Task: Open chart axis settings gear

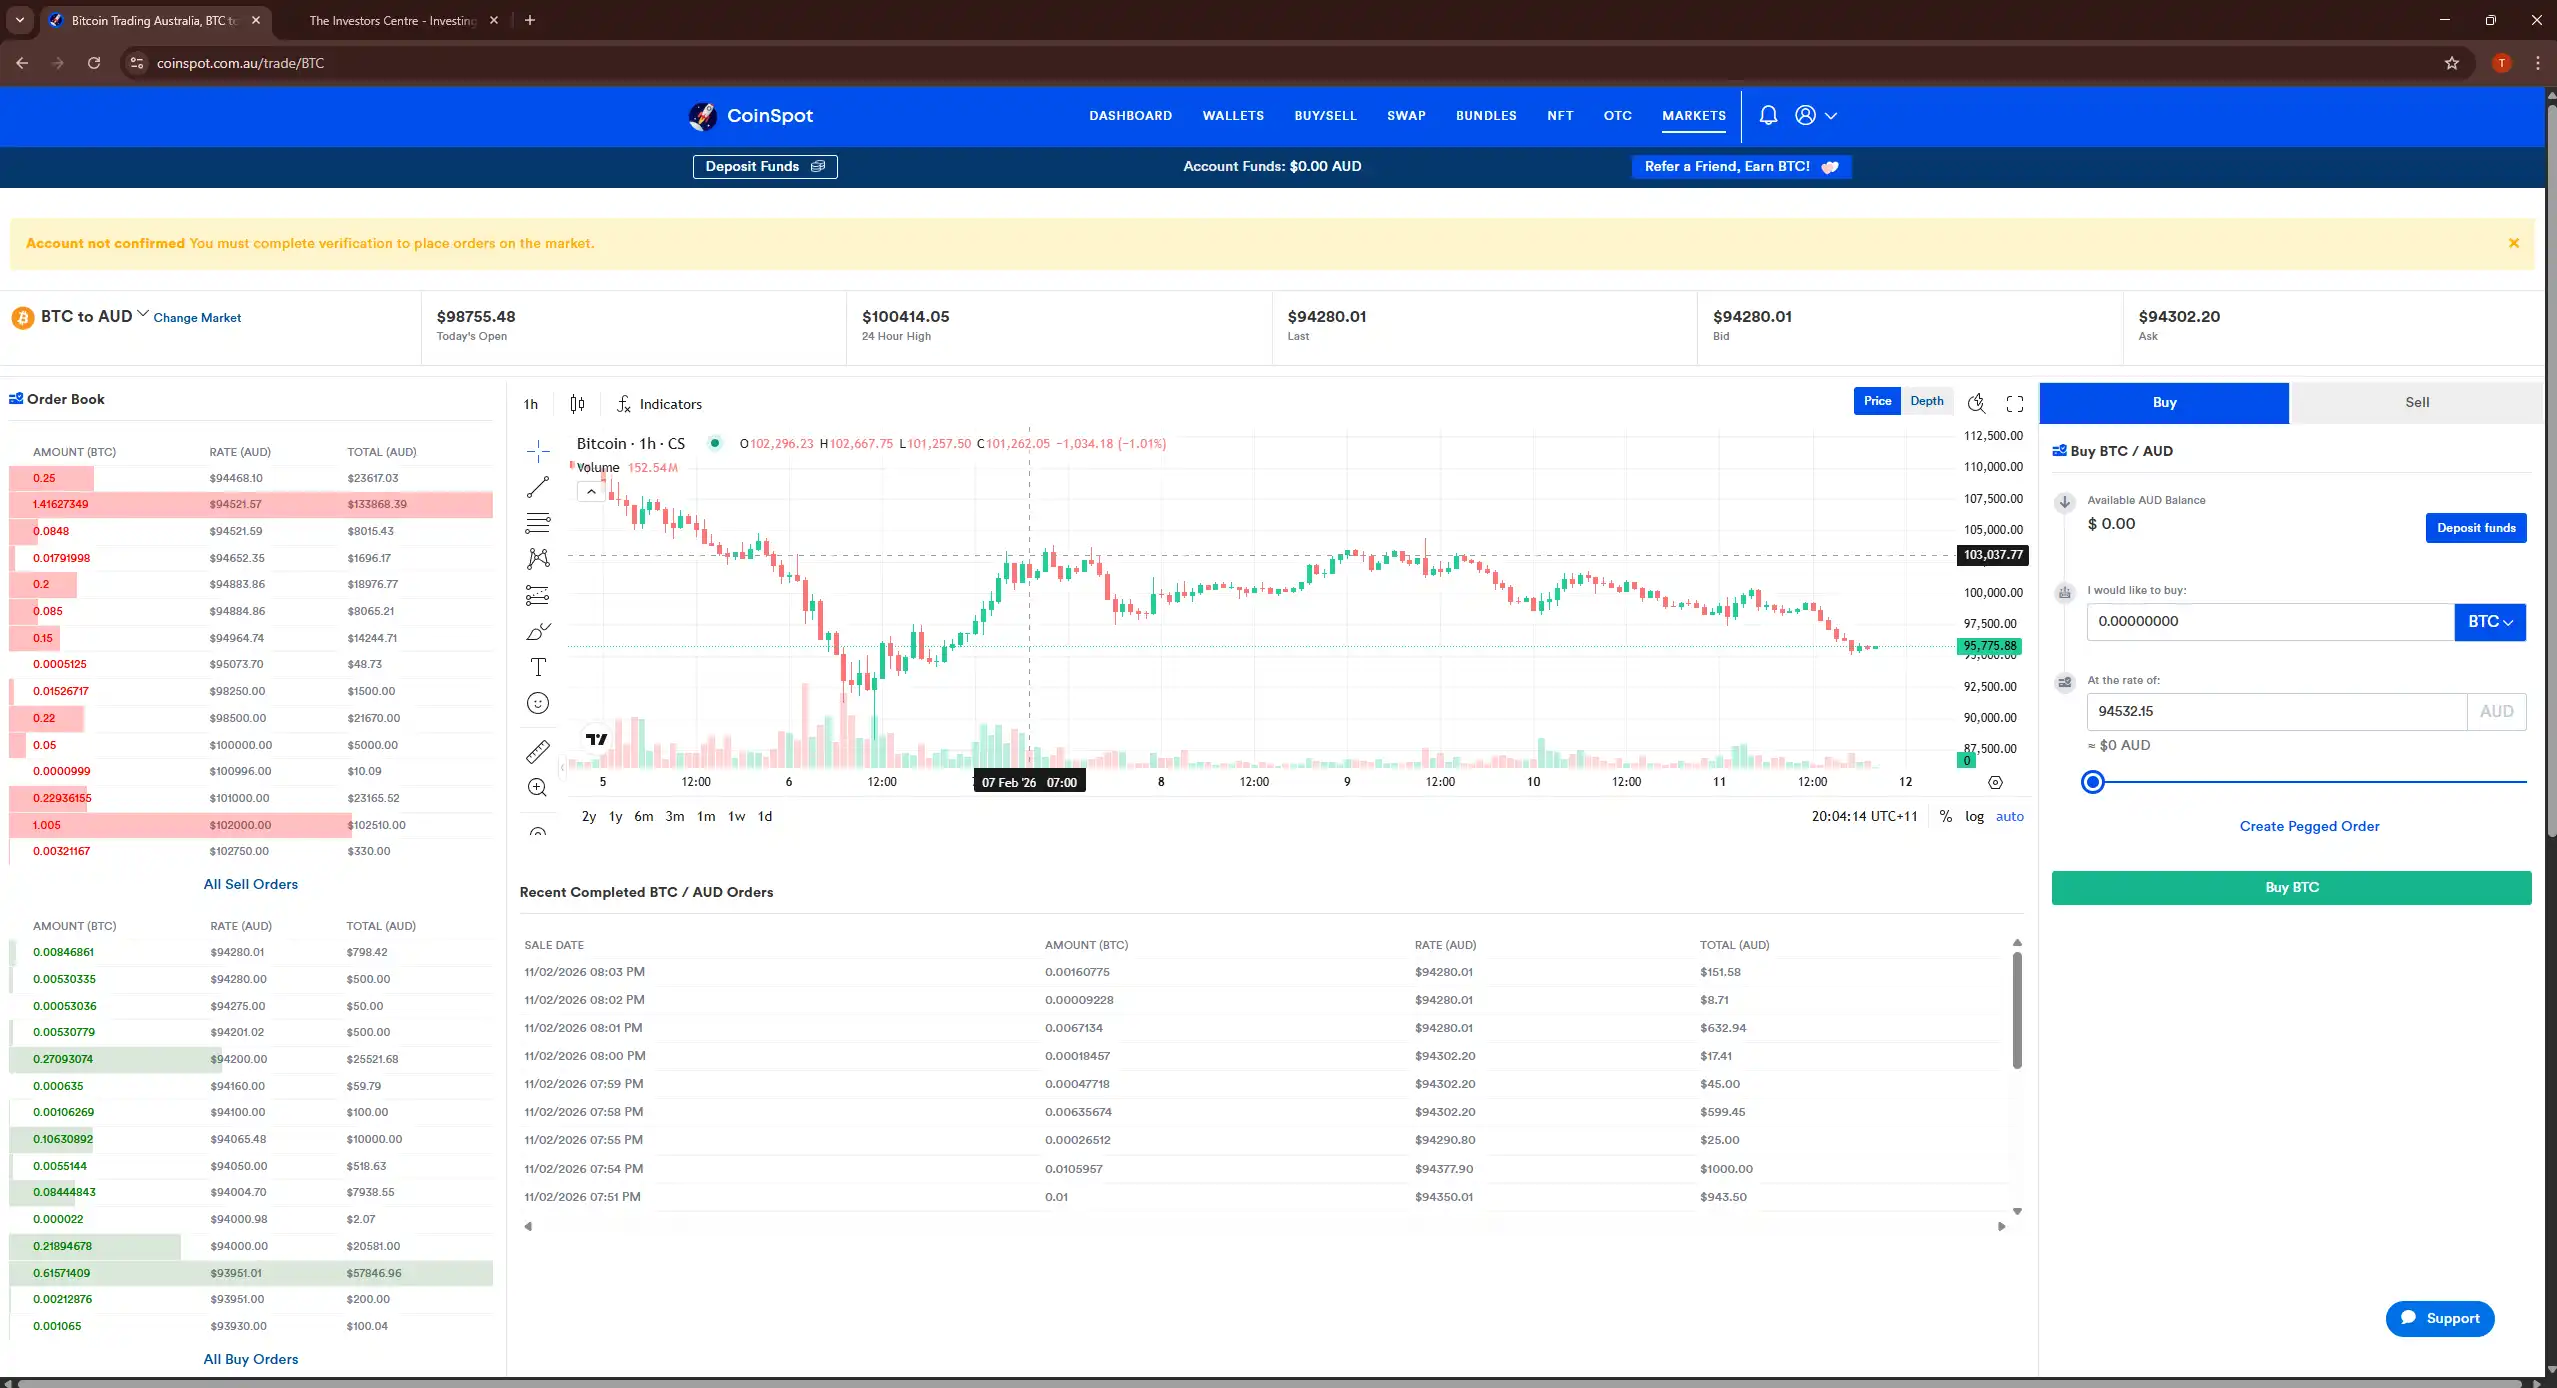Action: click(1995, 783)
